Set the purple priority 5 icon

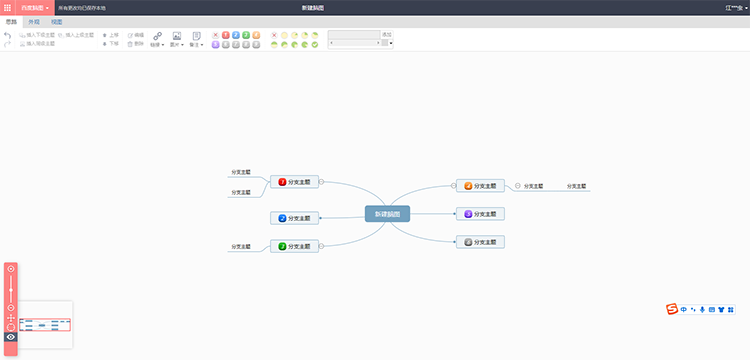point(216,44)
